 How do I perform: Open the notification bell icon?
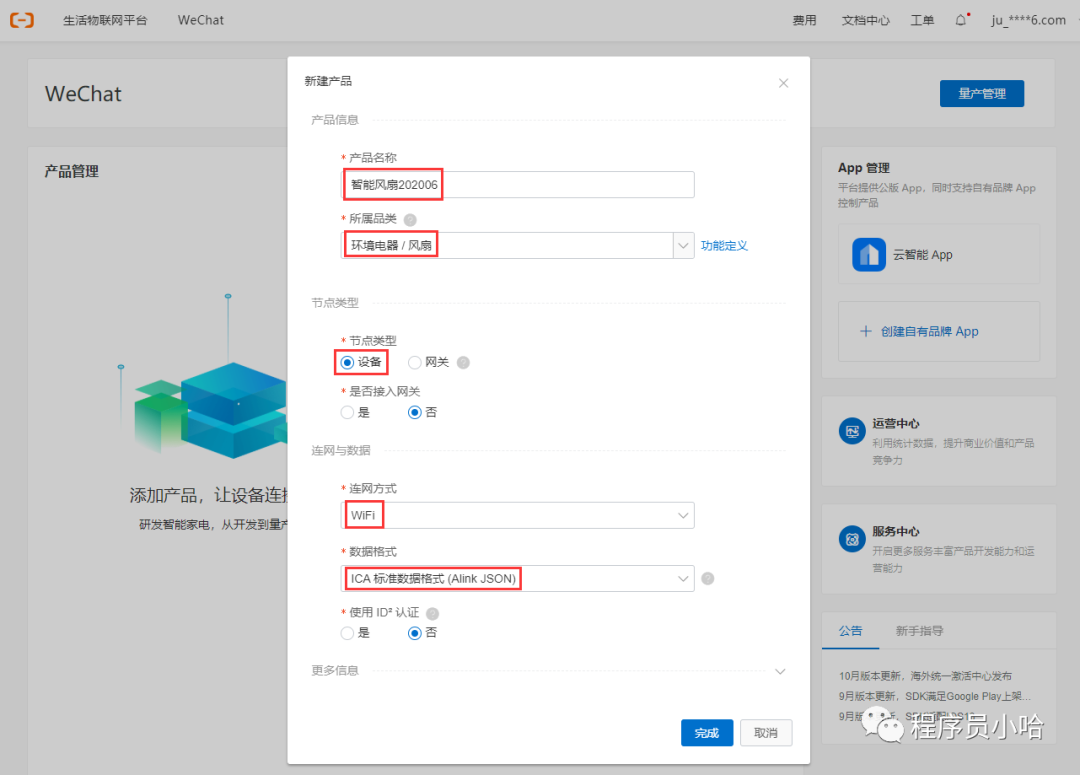coord(961,20)
